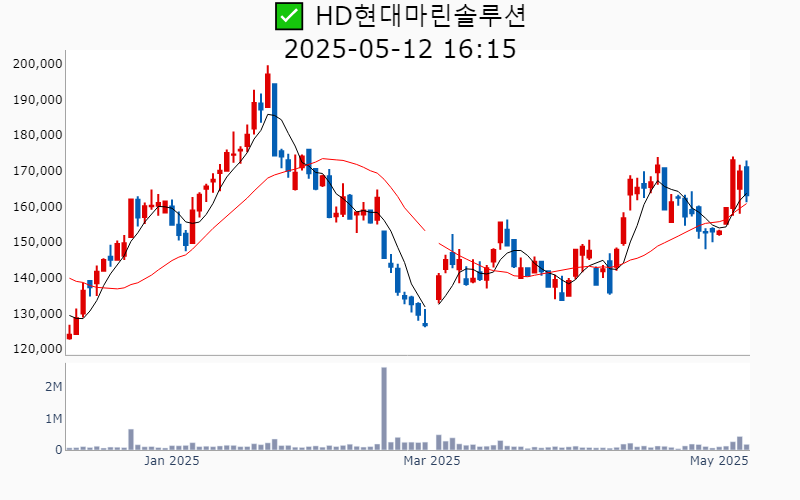Click the tallest volume bar near 2M
The height and width of the screenshot is (500, 800).
384,409
